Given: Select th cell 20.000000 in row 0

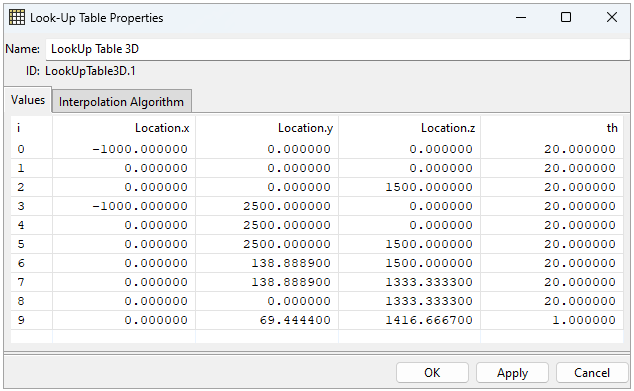Looking at the screenshot, I should coord(552,149).
